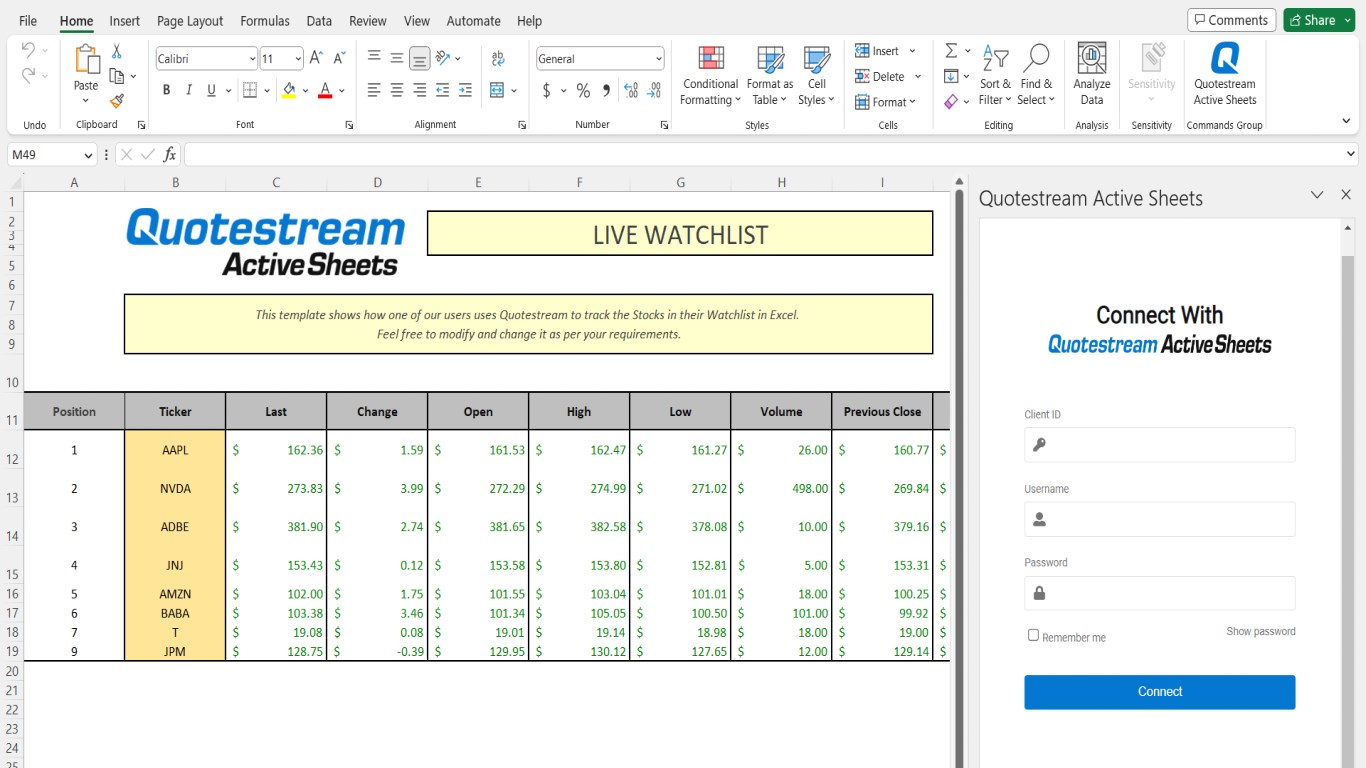Viewport: 1366px width, 768px height.
Task: Switch to the Page Layout tab
Action: pyautogui.click(x=190, y=21)
